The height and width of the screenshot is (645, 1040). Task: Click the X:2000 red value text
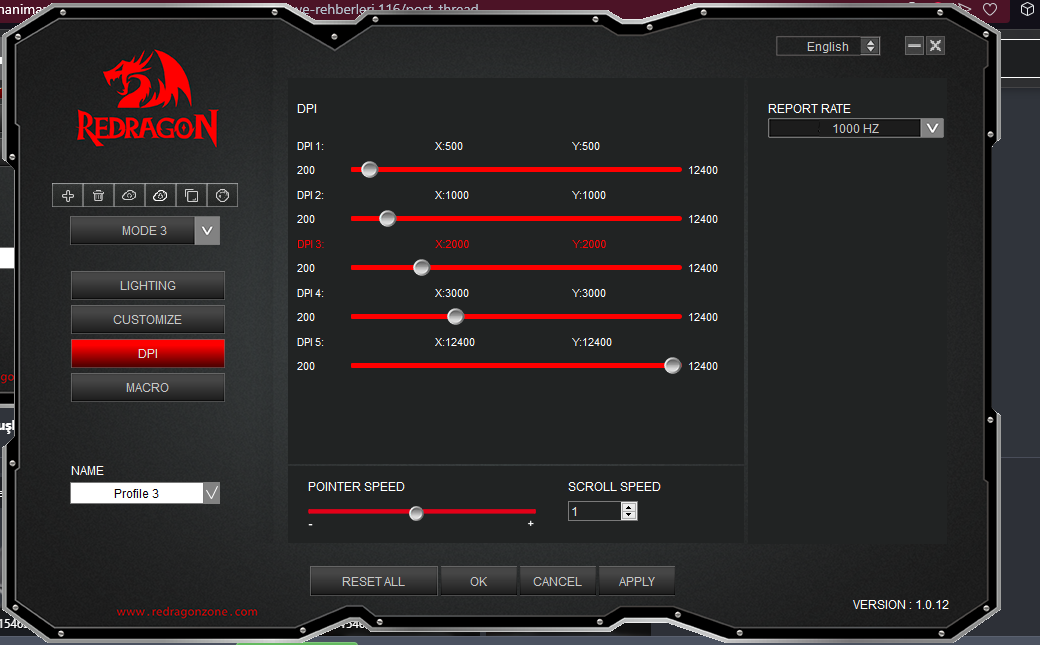pos(452,244)
